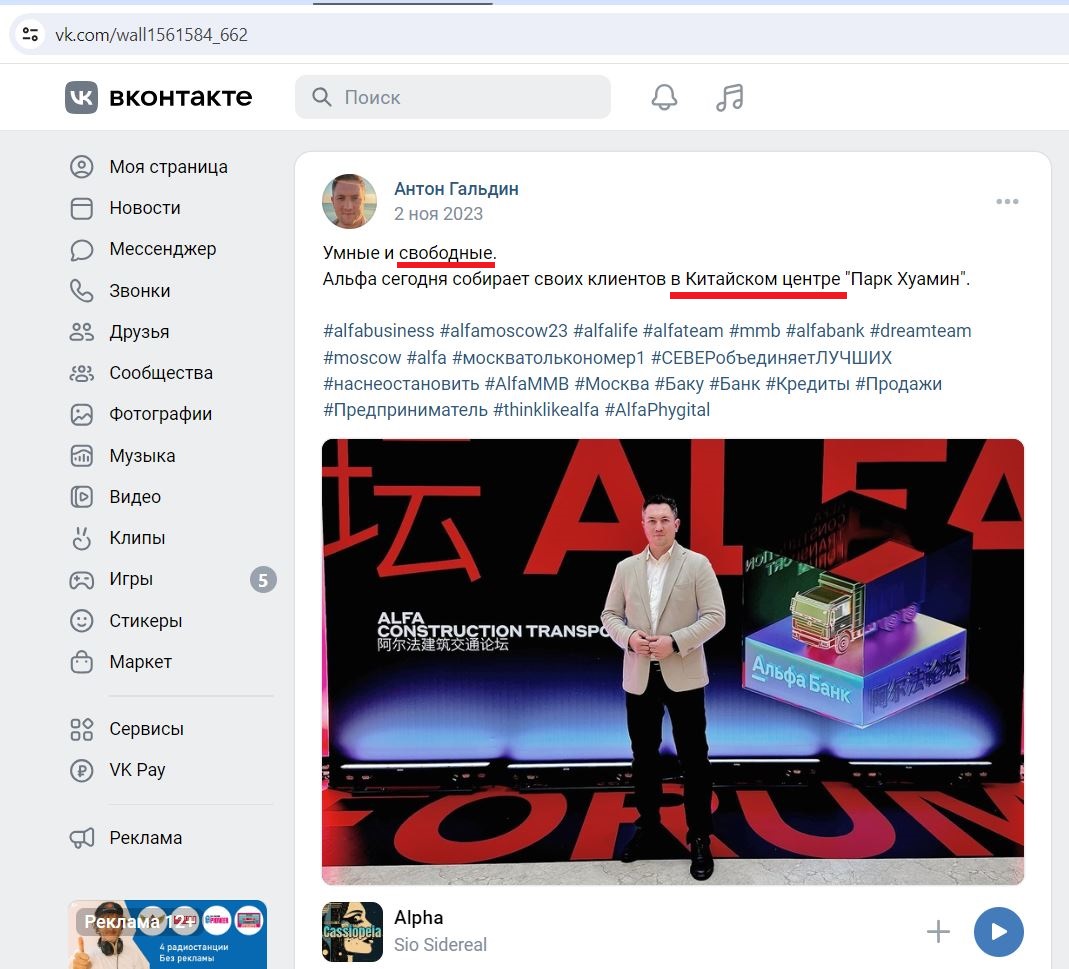Click the Видео play icon in sidebar

(82, 496)
